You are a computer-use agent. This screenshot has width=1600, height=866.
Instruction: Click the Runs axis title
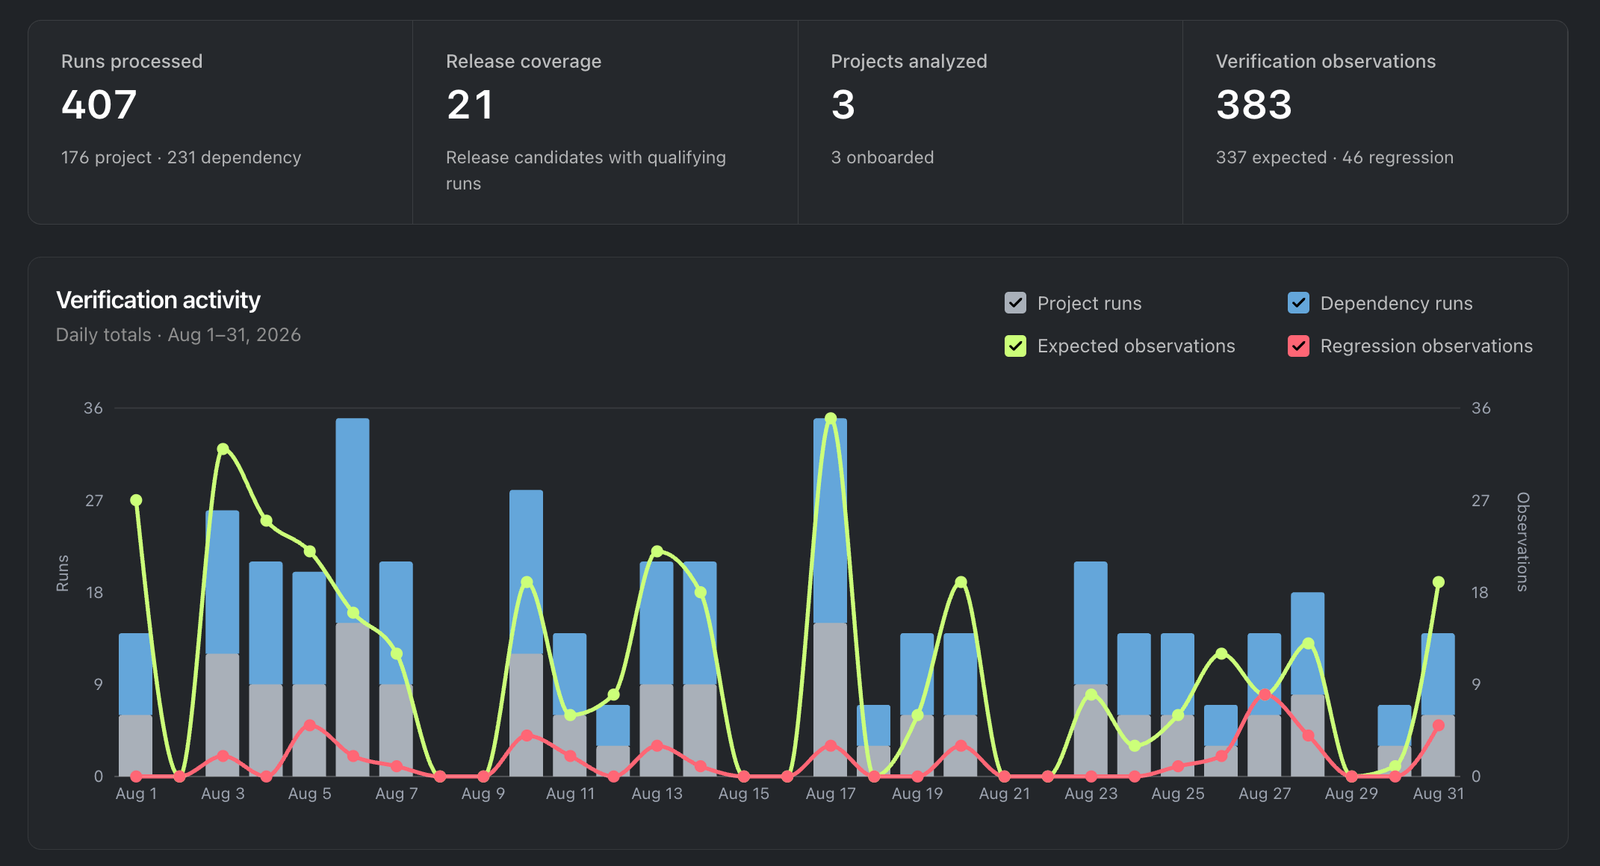63,573
